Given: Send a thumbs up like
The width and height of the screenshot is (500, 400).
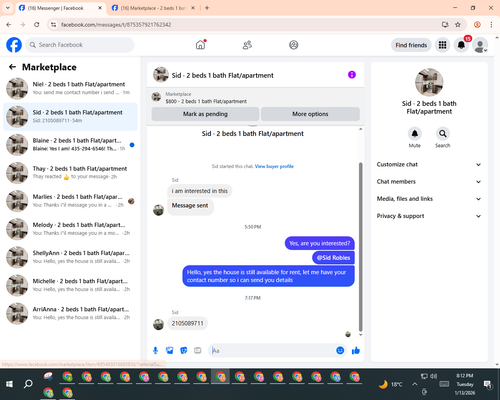Looking at the screenshot, I should pyautogui.click(x=356, y=350).
